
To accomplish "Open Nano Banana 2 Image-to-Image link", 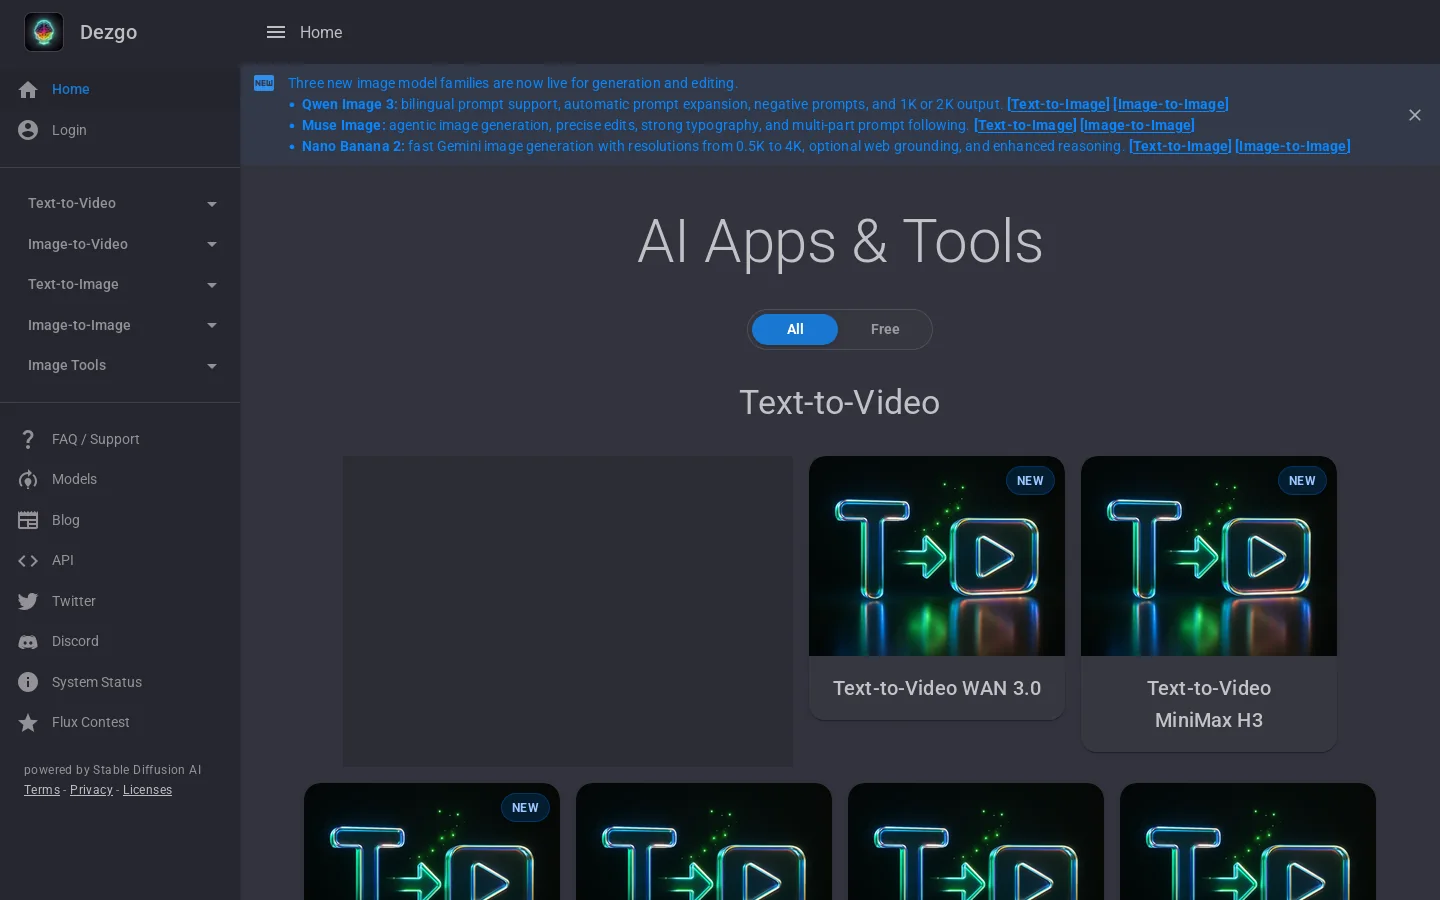I will [x=1293, y=146].
